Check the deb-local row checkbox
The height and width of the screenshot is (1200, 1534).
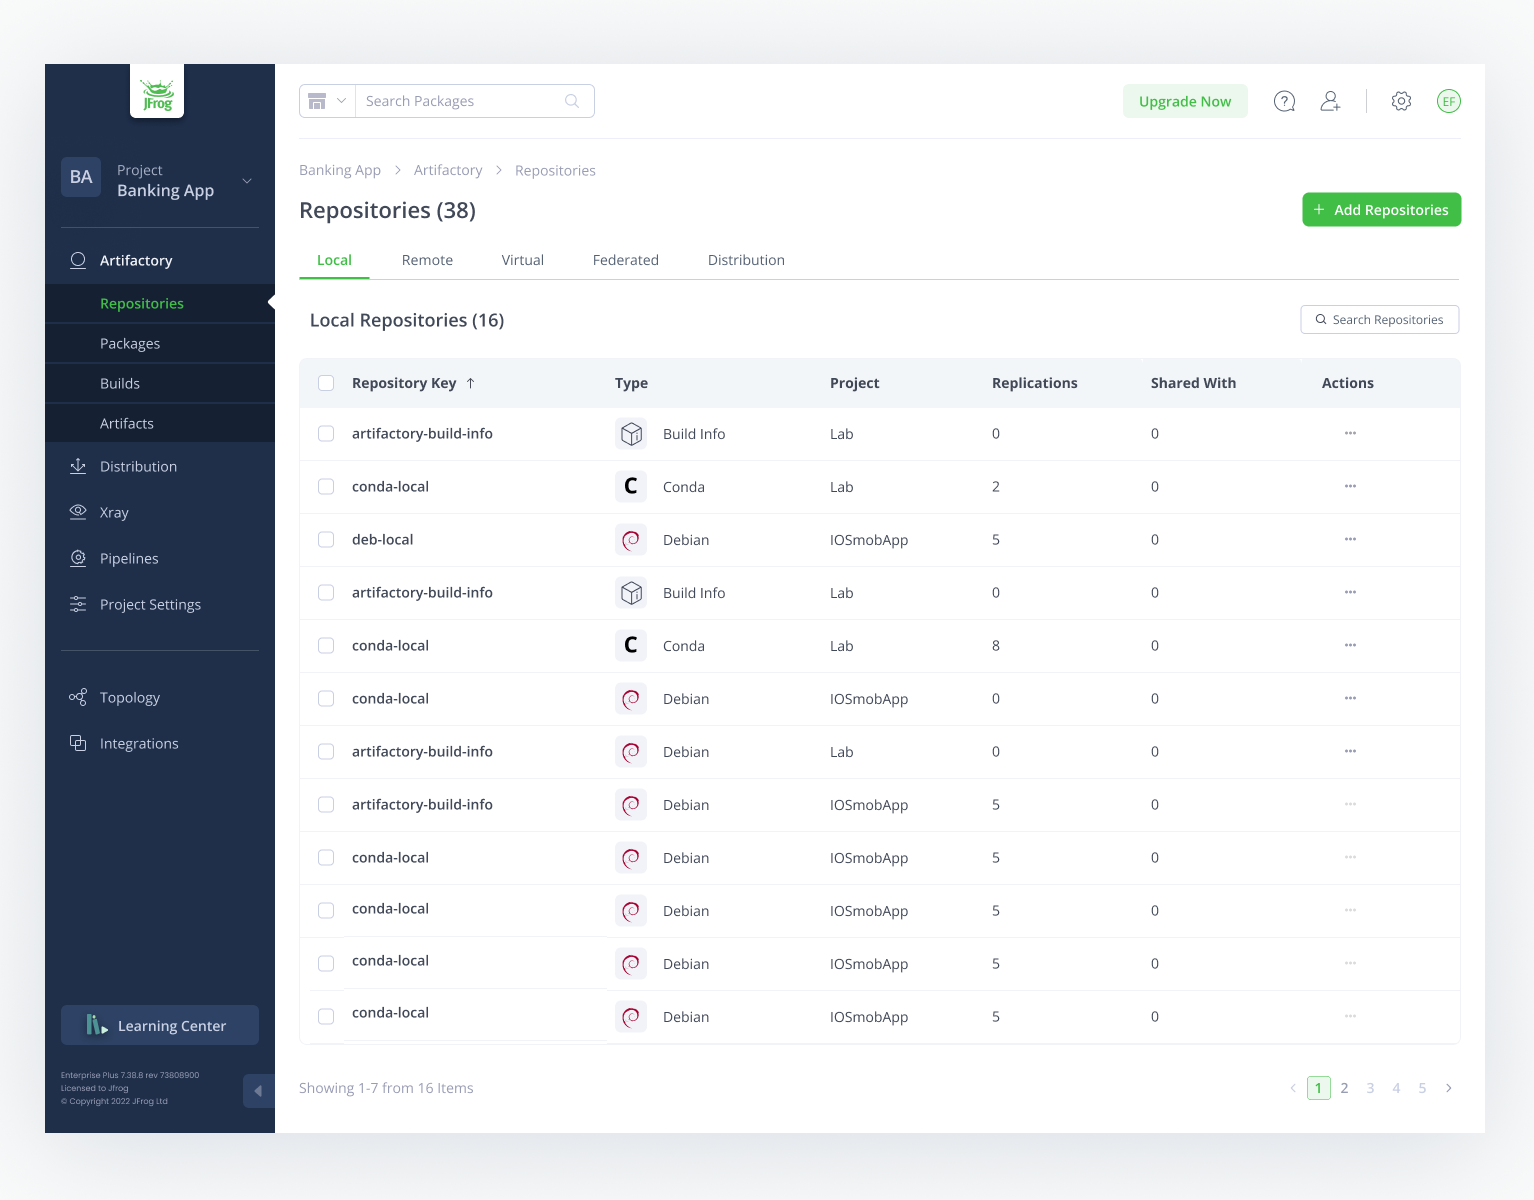coord(326,539)
